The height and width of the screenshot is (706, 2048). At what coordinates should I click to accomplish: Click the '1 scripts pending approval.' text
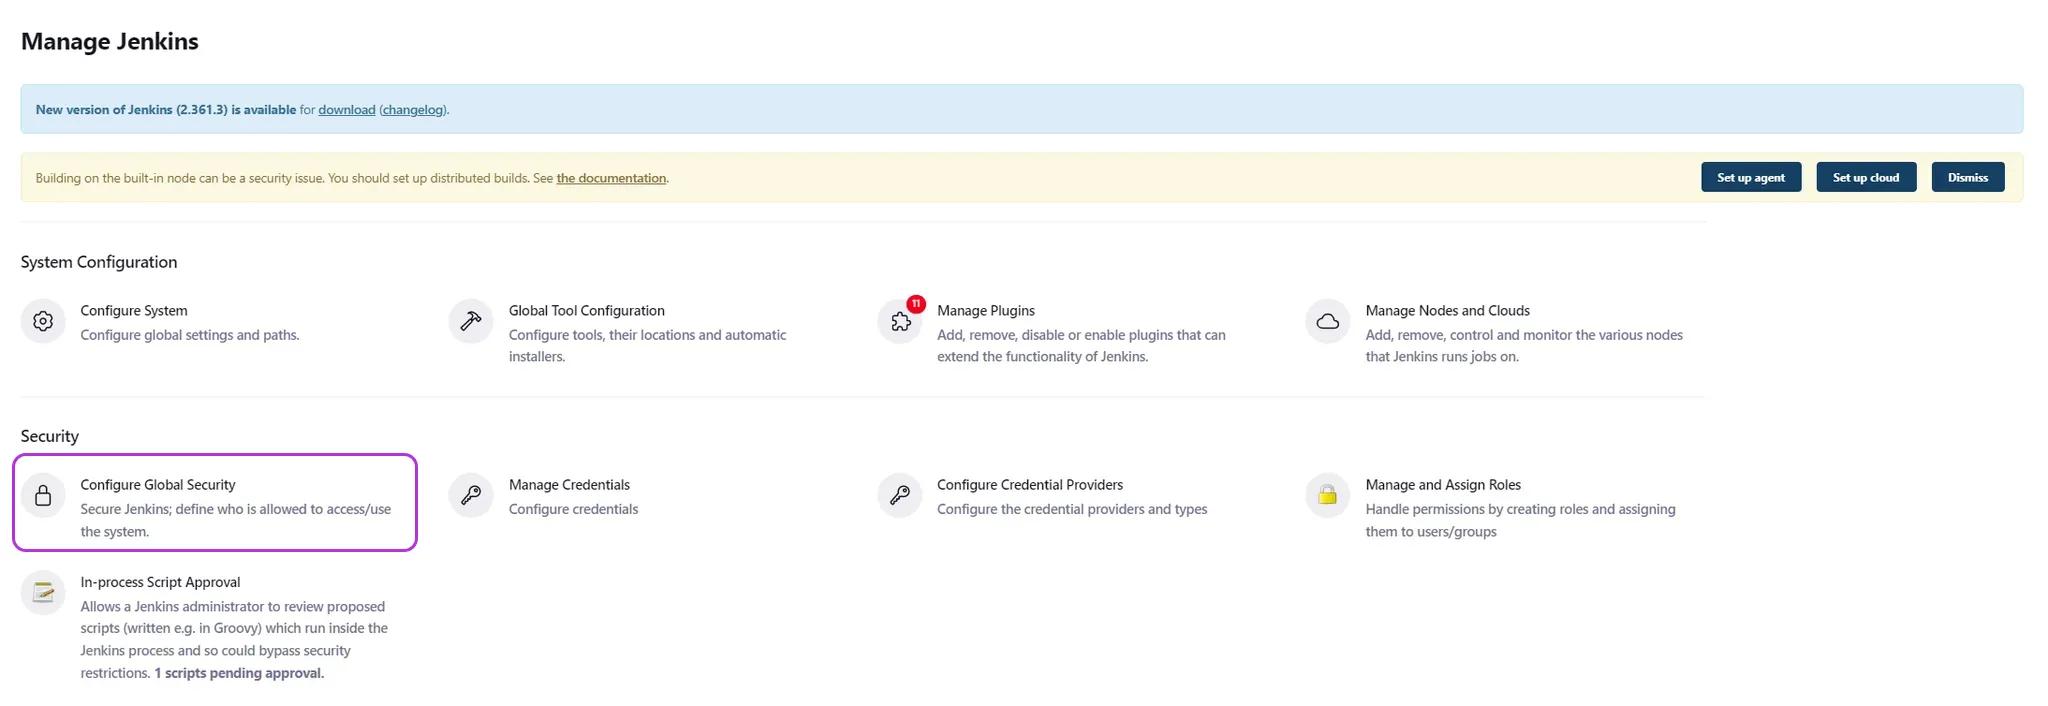pos(239,673)
